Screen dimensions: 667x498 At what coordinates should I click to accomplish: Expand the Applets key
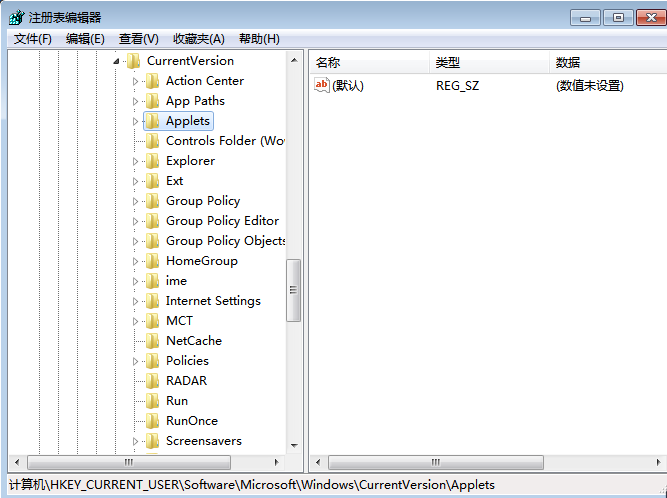pyautogui.click(x=135, y=121)
